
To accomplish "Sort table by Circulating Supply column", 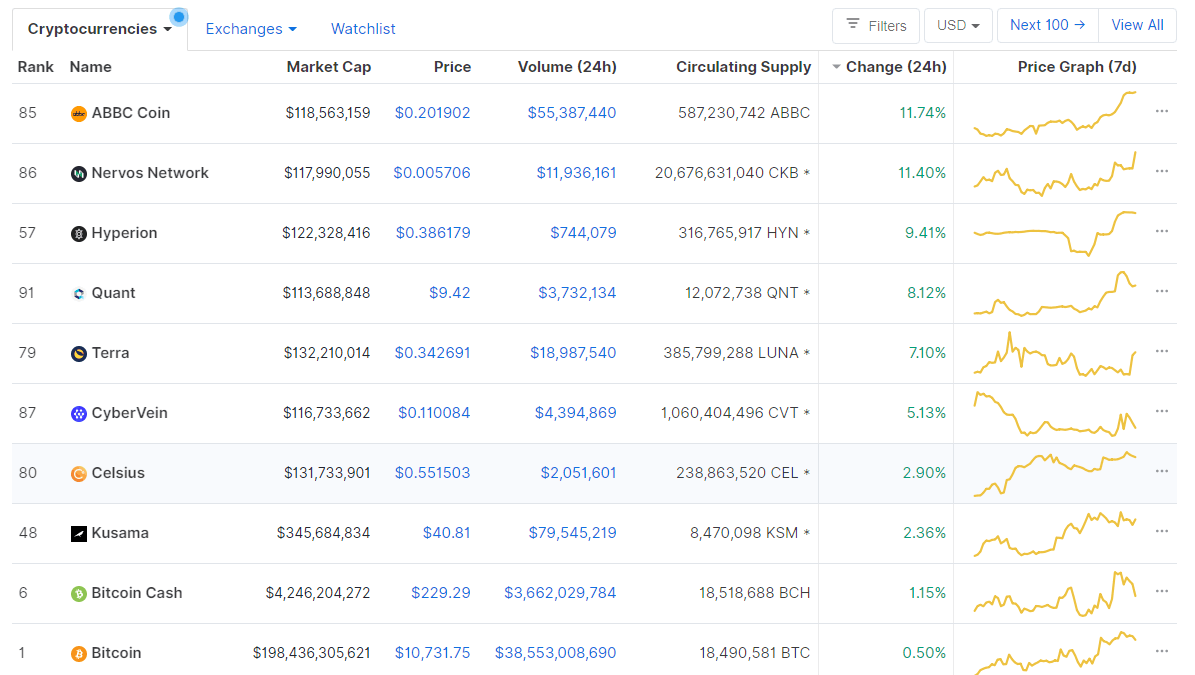I will 743,67.
